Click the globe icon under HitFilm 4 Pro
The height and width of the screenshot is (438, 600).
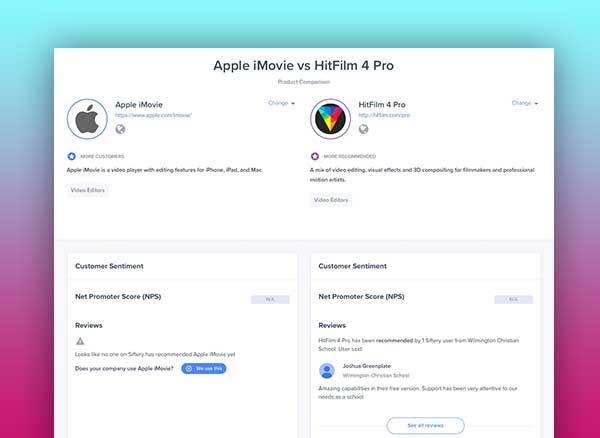[x=364, y=129]
